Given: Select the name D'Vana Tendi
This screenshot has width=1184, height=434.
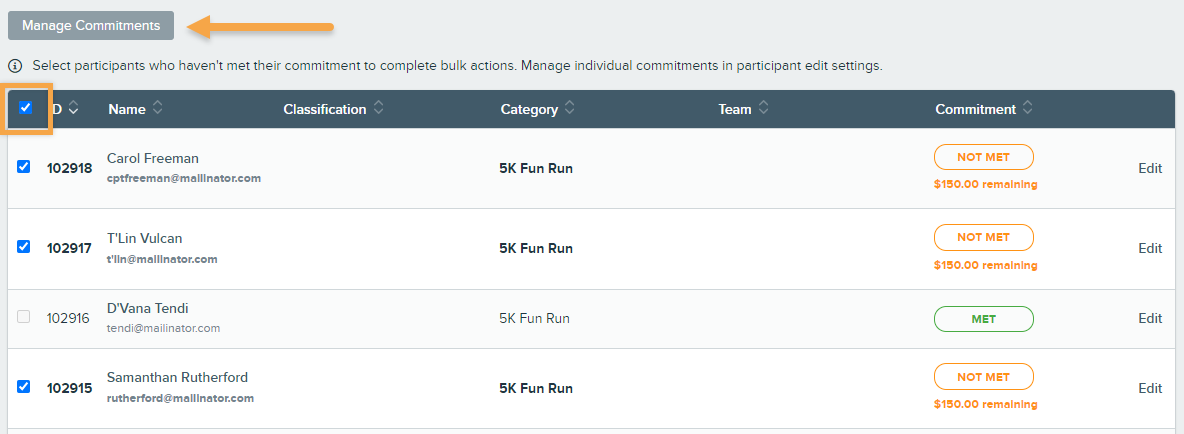Looking at the screenshot, I should (148, 309).
